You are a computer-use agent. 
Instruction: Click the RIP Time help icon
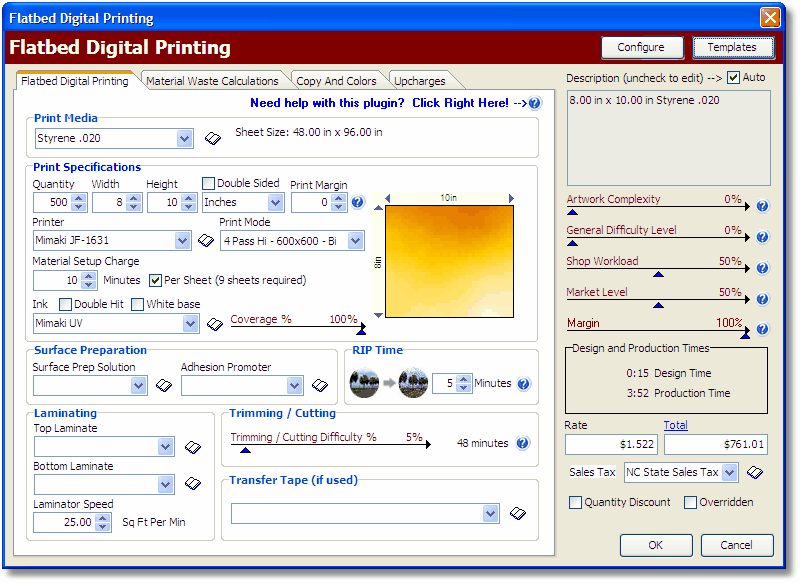[x=524, y=384]
